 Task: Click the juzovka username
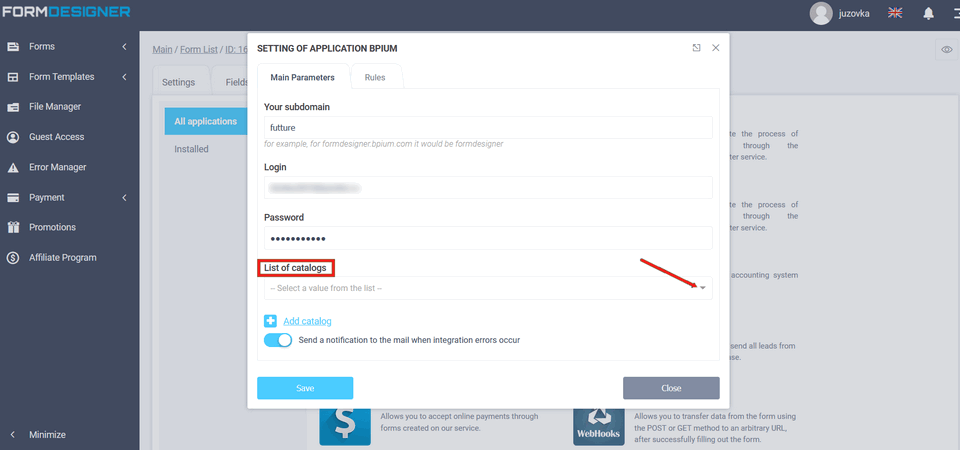coord(854,13)
